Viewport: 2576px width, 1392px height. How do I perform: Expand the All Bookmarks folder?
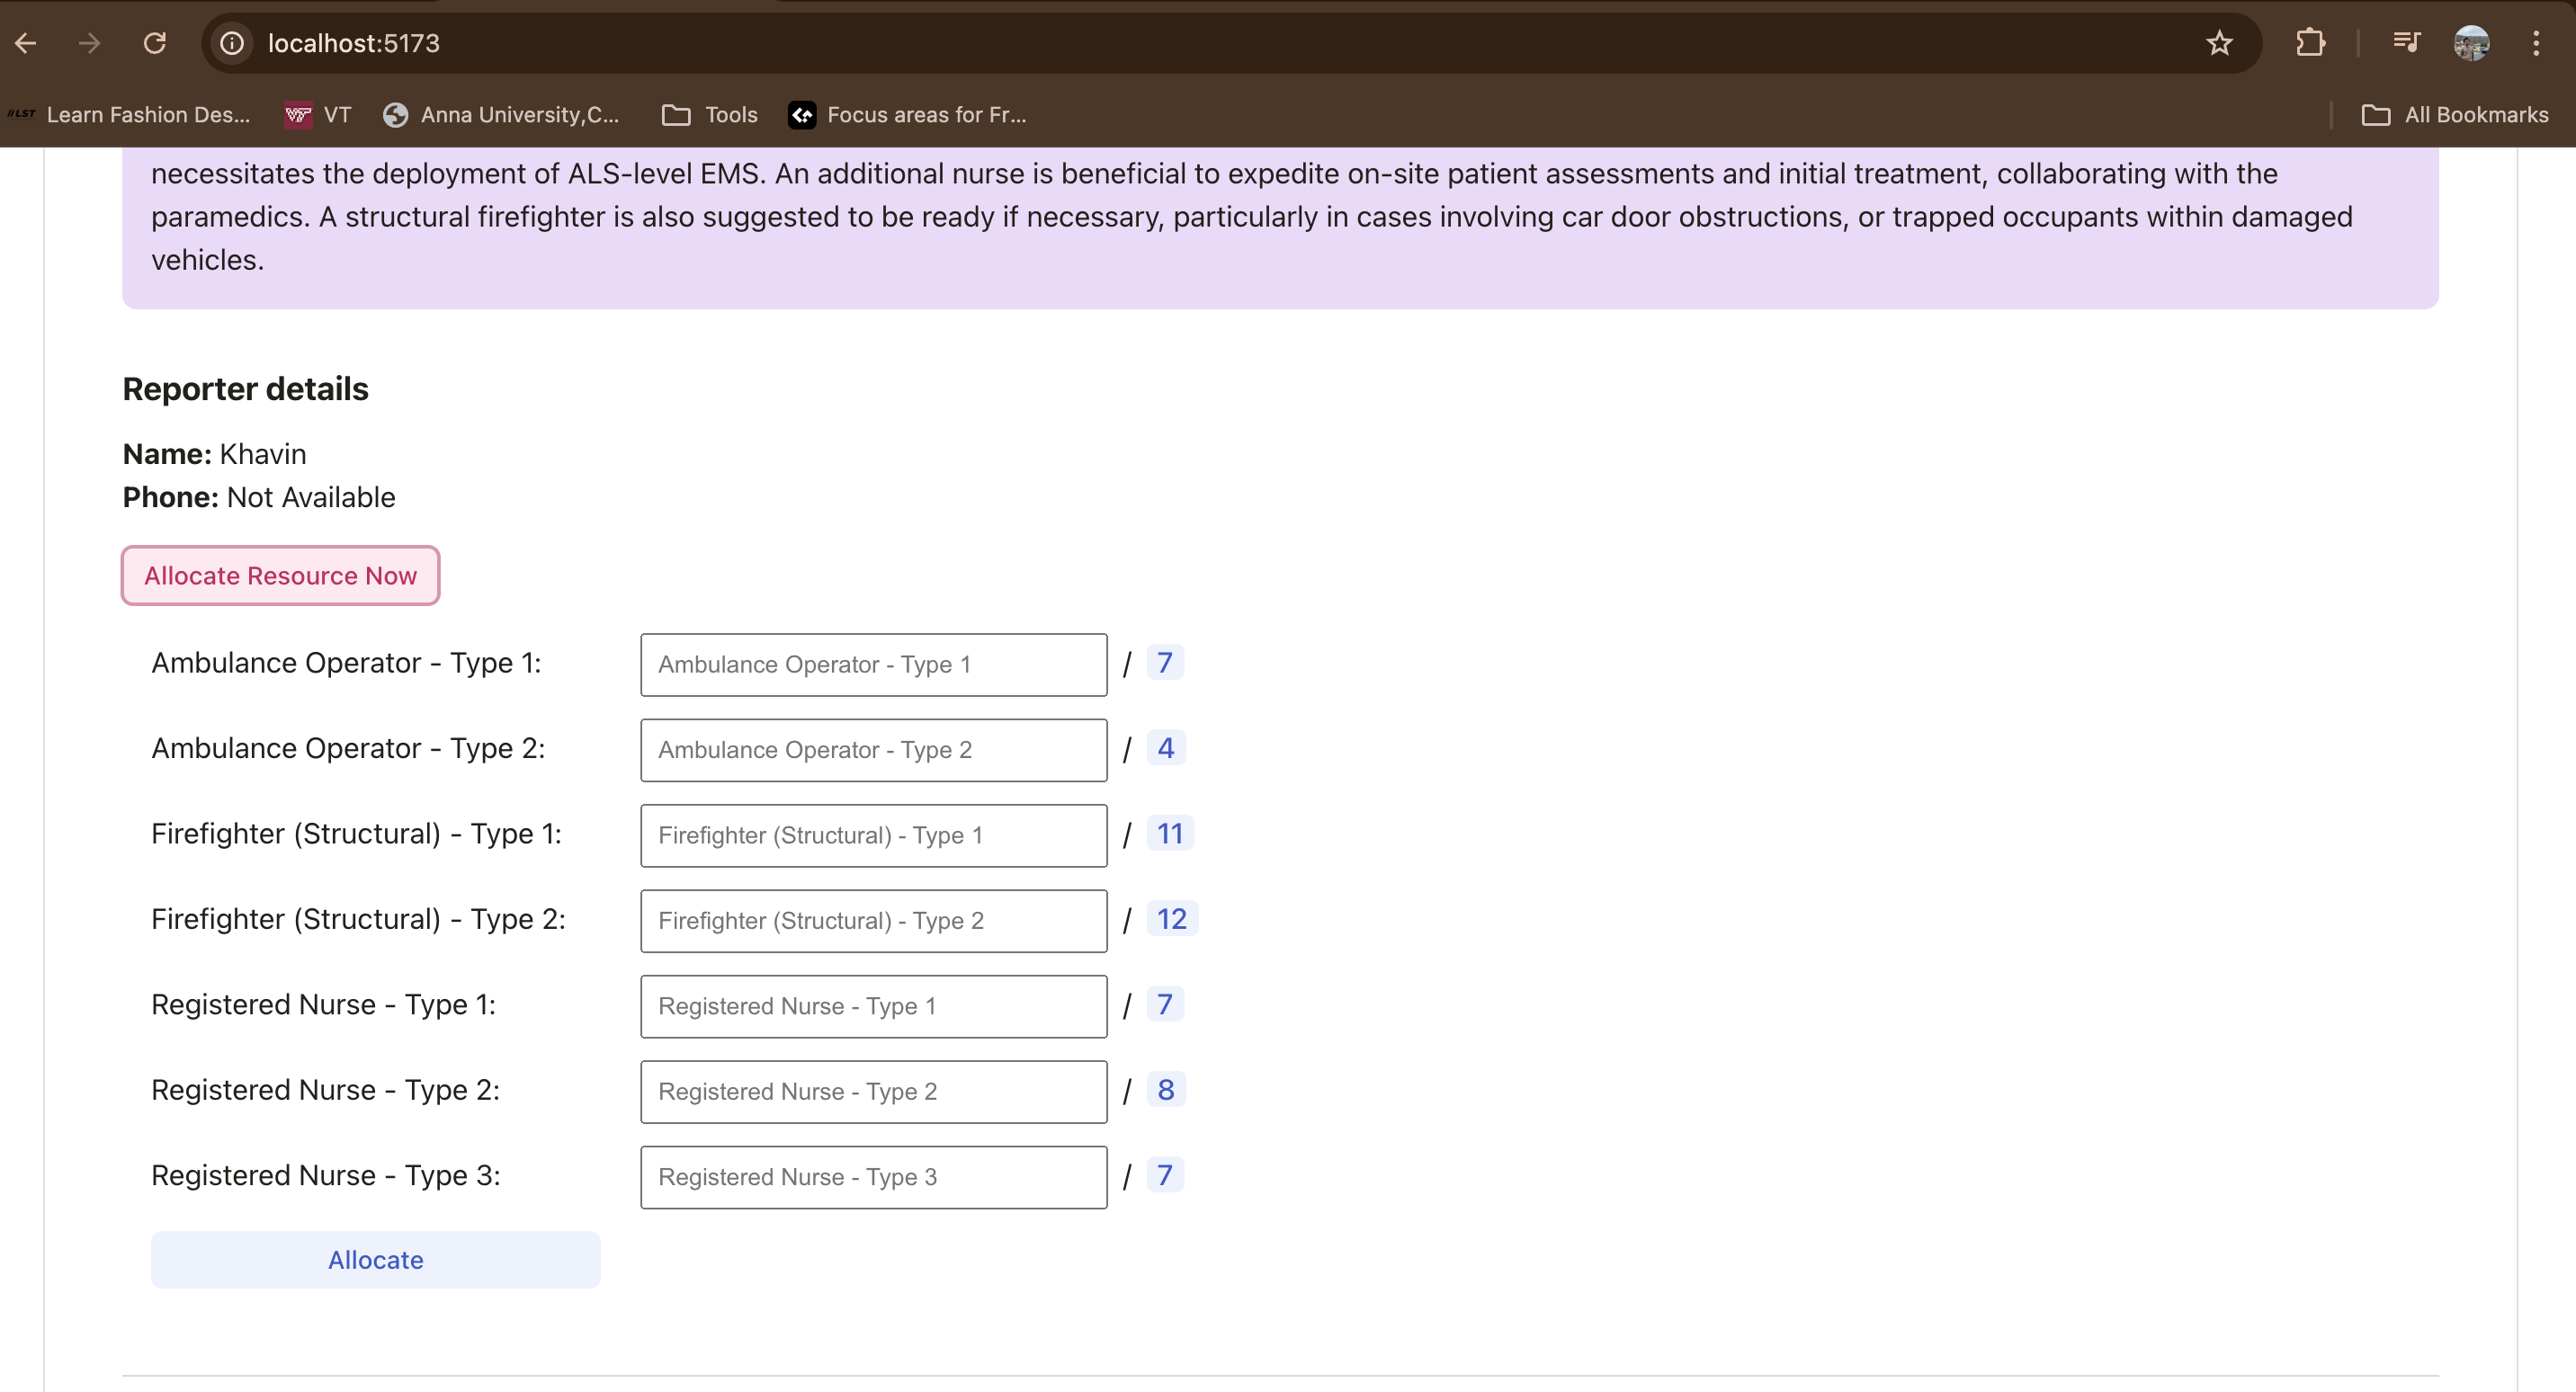[x=2455, y=115]
